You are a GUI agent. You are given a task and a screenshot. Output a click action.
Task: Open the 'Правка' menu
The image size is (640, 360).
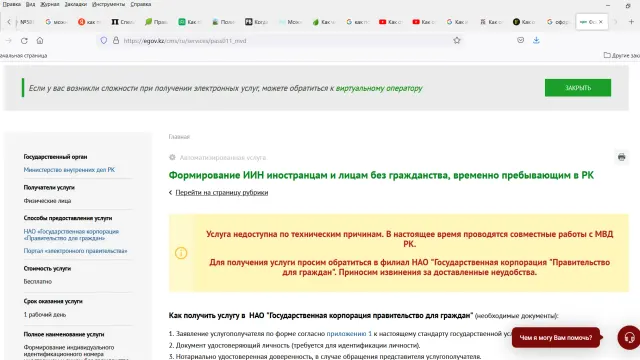[x=11, y=4]
